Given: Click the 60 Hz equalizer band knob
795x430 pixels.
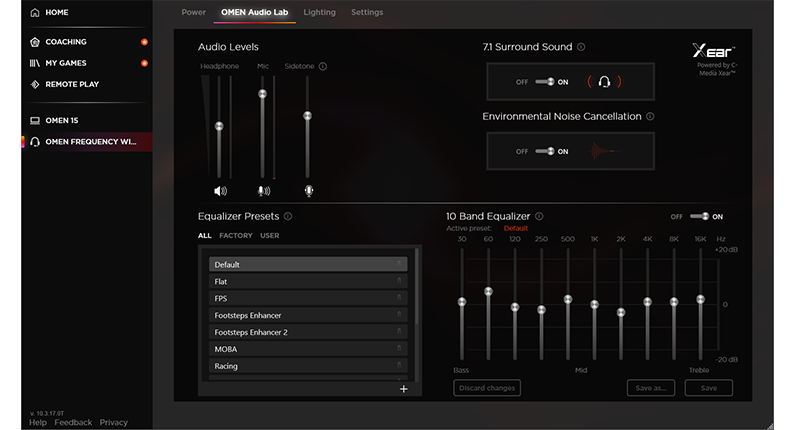Looking at the screenshot, I should pos(488,292).
